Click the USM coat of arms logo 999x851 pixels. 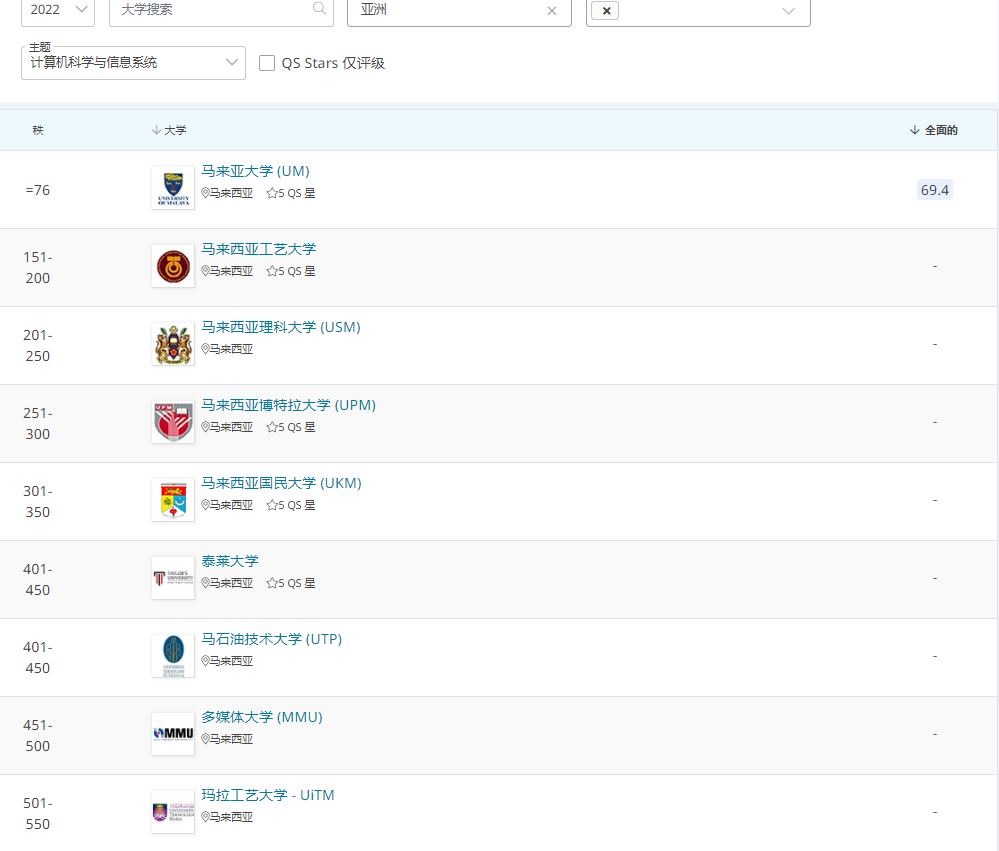coord(173,344)
